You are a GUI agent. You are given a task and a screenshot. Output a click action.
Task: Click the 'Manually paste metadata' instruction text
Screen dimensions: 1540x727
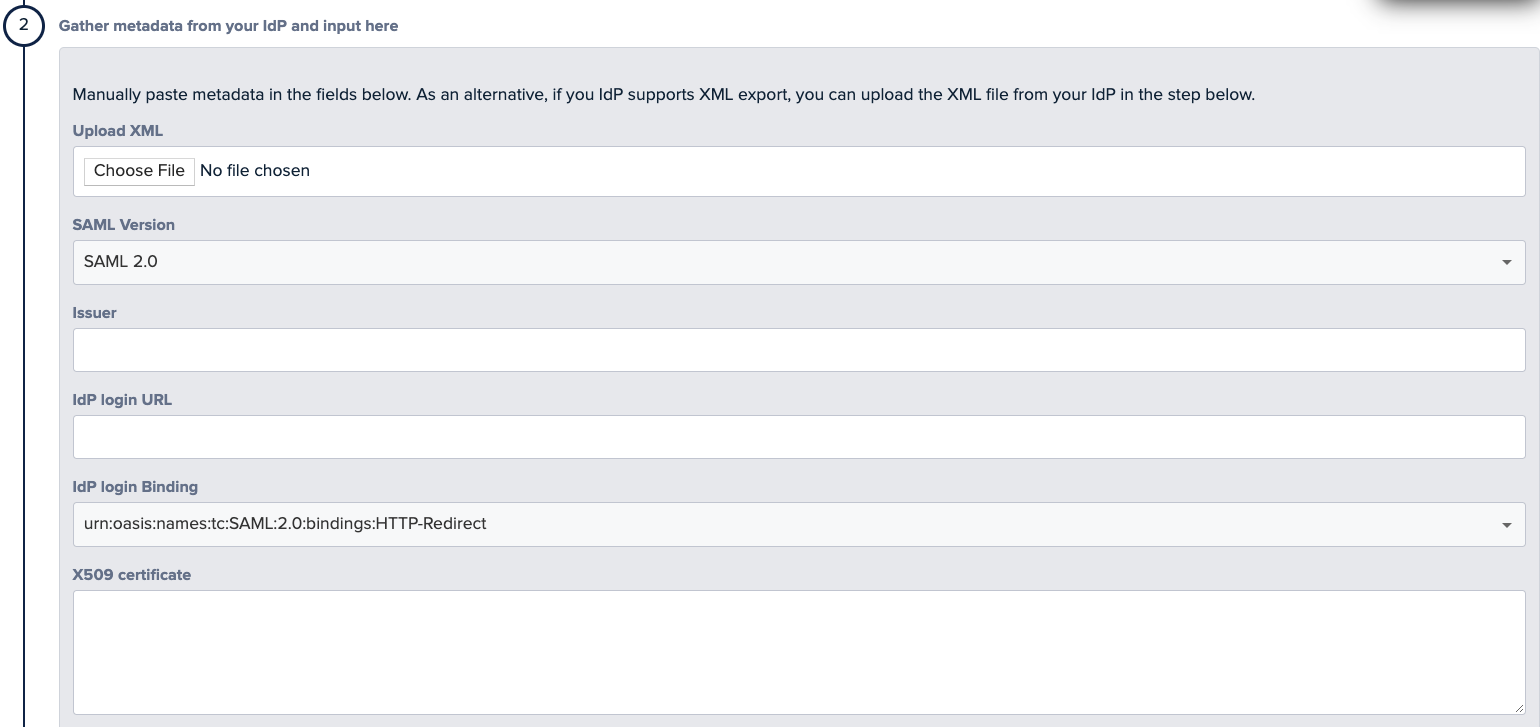[x=664, y=95]
